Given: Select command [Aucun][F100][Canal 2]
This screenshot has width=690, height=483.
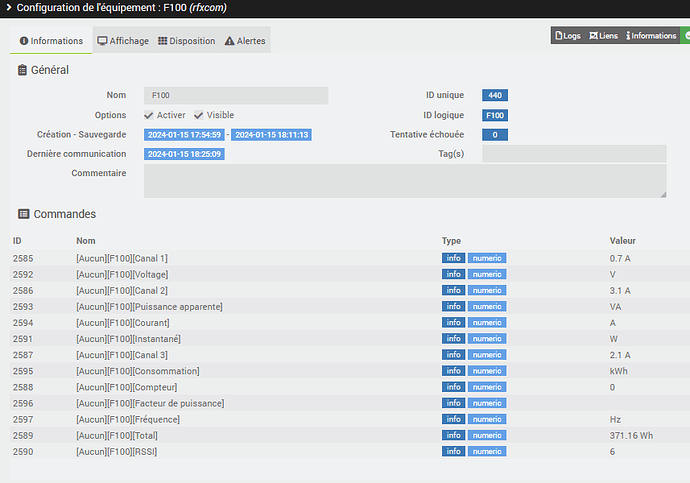Looking at the screenshot, I should [x=122, y=290].
